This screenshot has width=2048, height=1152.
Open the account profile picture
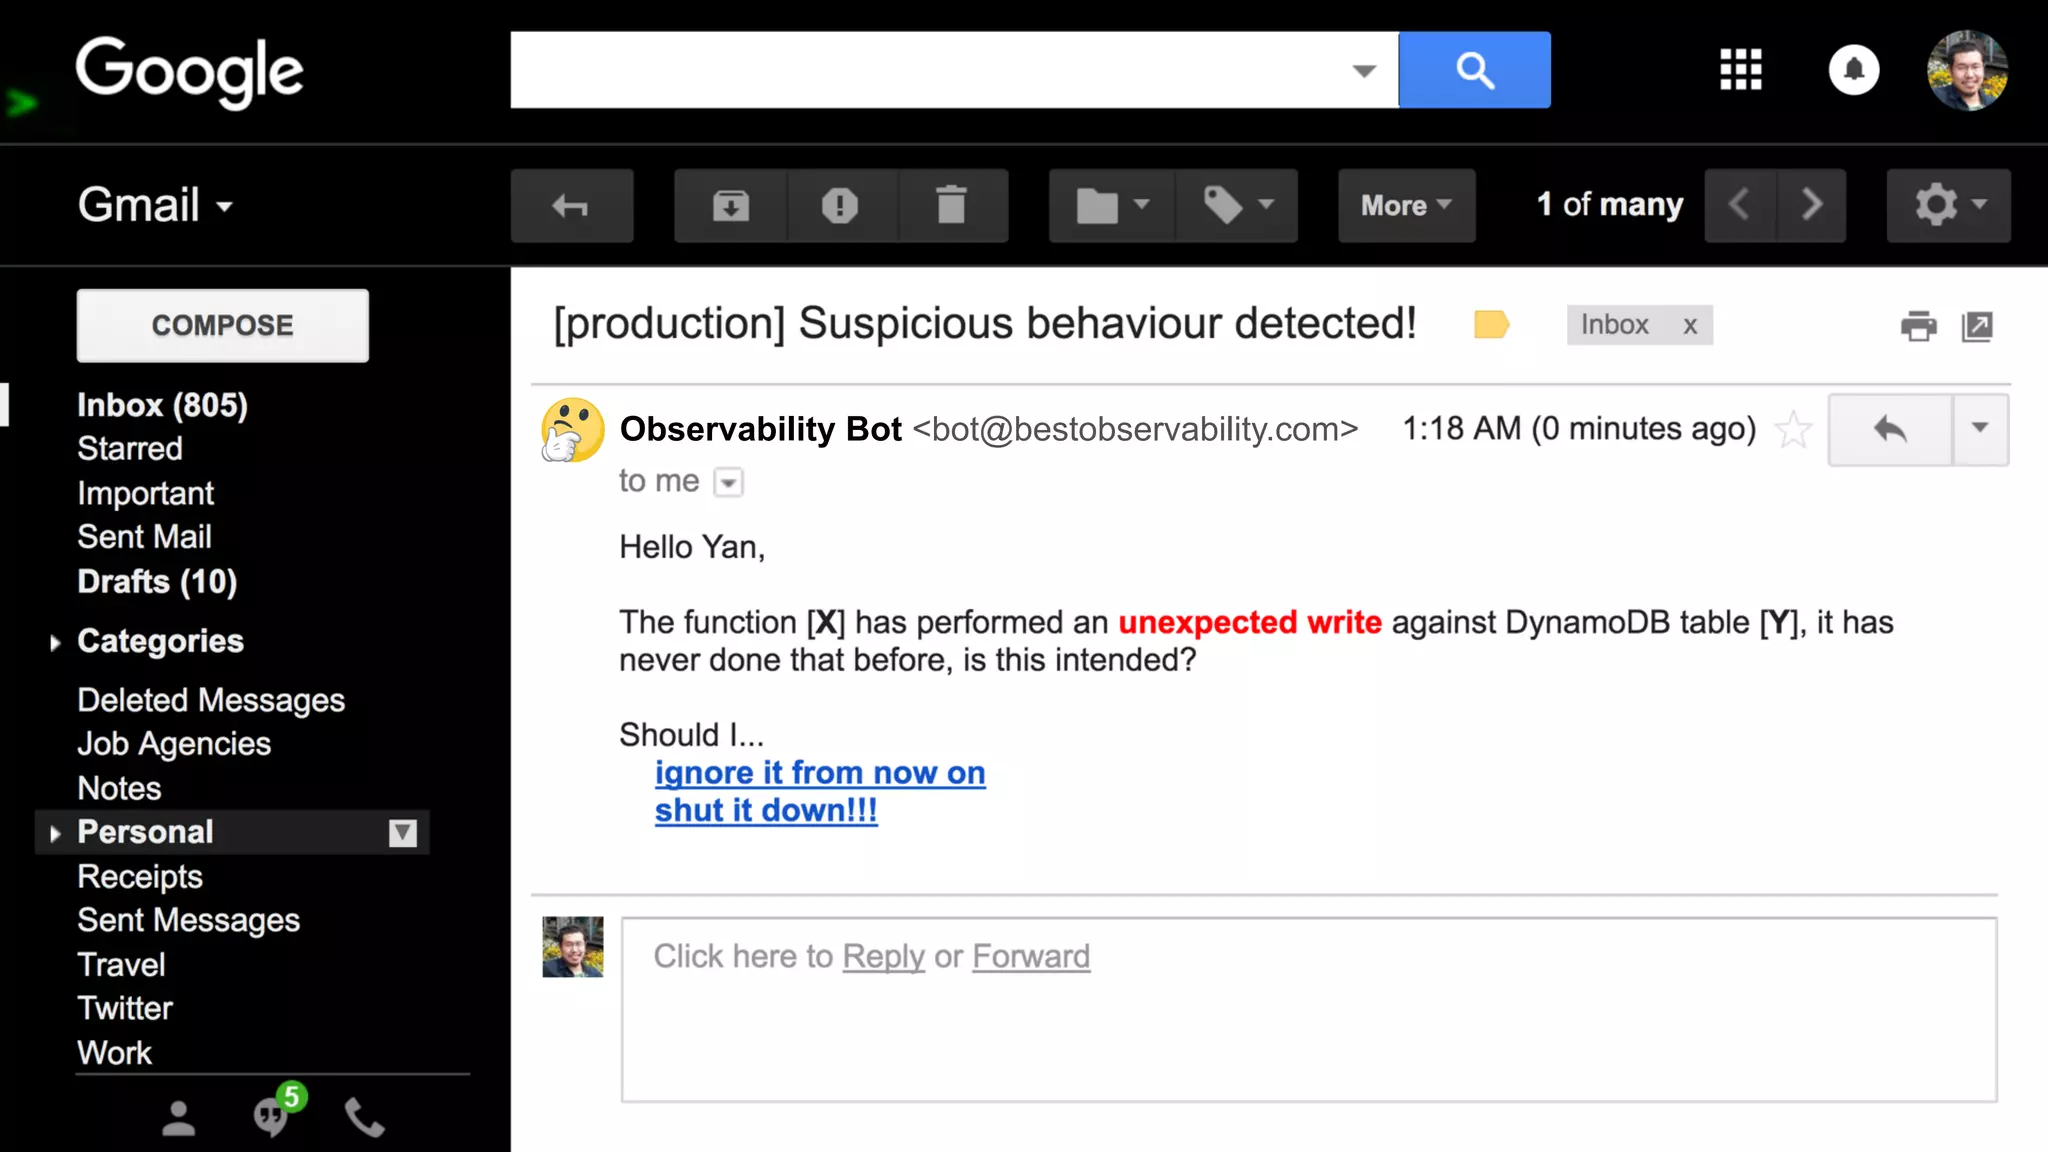click(1967, 70)
